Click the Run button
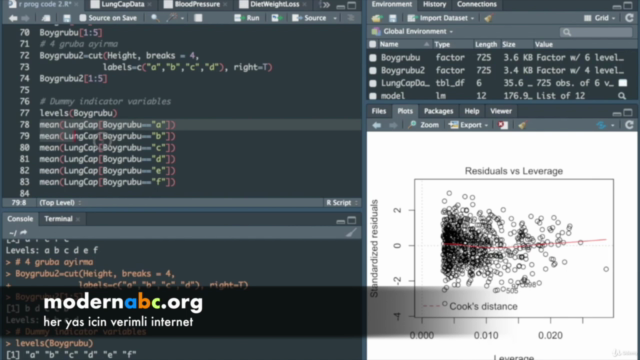Screen dimensions: 640x360 [x=247, y=18]
